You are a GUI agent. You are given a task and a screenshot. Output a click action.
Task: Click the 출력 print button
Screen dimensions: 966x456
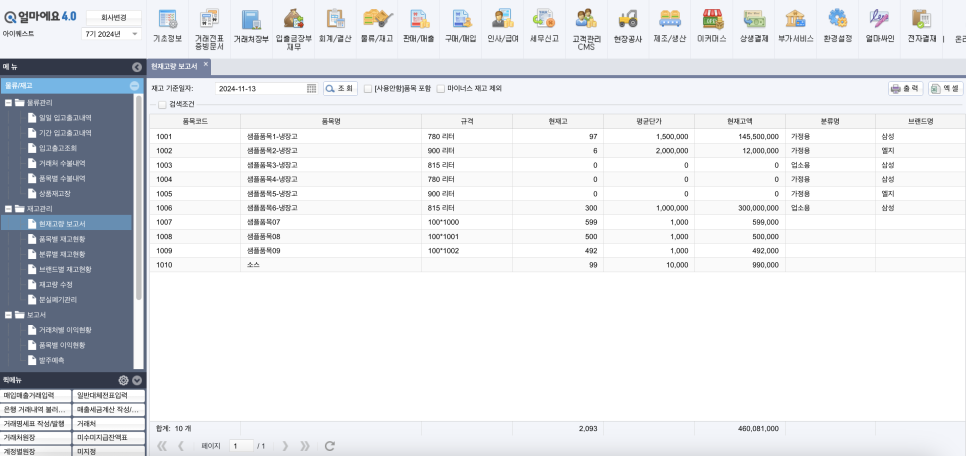(906, 89)
